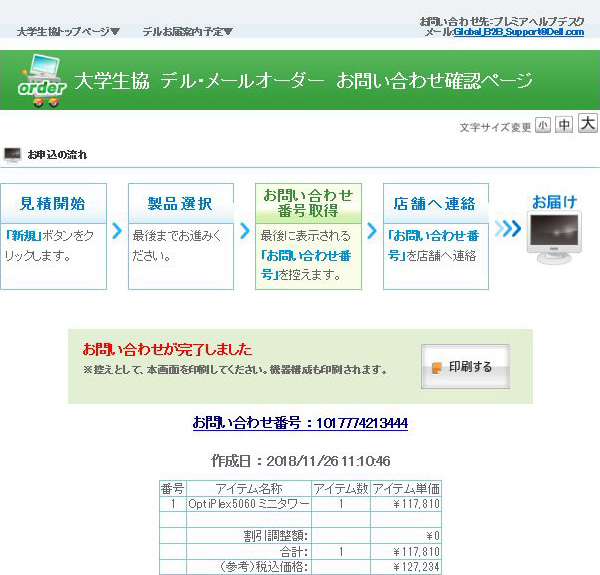The height and width of the screenshot is (575, 600).
Task: Click the small monitor icon beside お申込の流れ
Action: (x=12, y=155)
